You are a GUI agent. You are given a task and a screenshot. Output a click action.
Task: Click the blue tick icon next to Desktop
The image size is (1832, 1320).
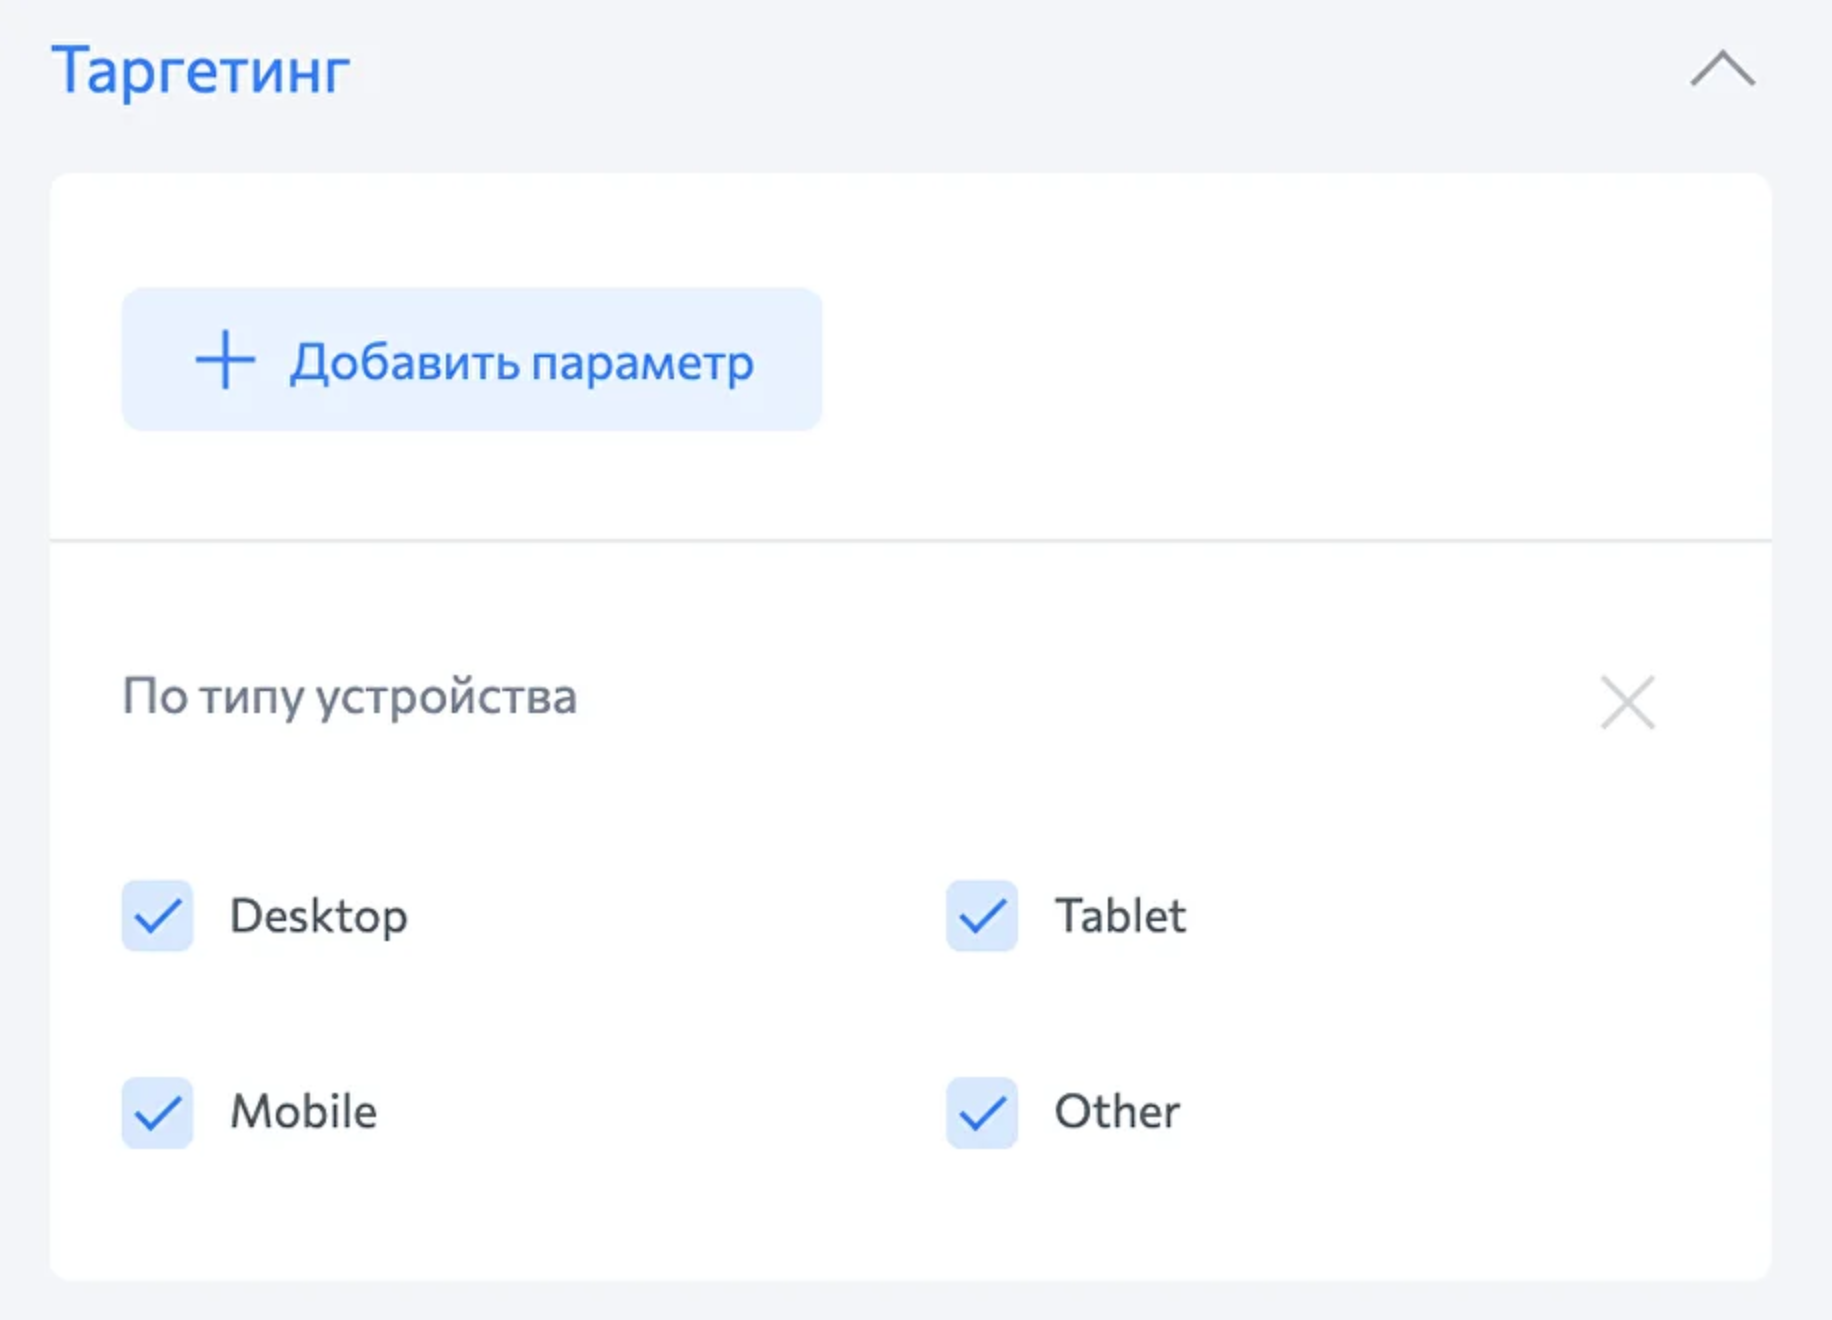[158, 915]
